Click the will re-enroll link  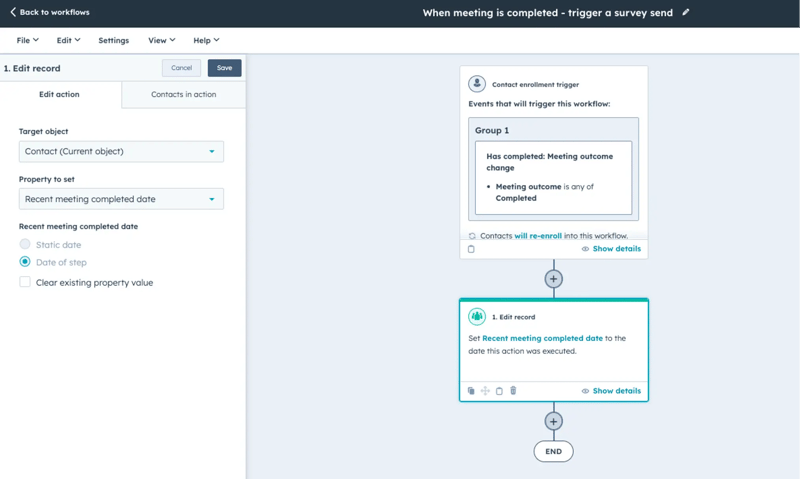[x=538, y=236]
